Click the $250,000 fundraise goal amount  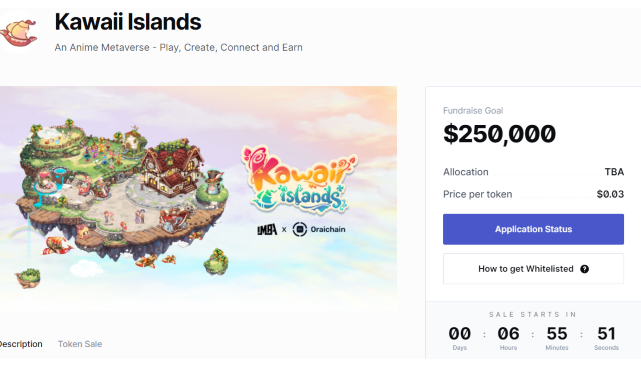[x=499, y=134]
